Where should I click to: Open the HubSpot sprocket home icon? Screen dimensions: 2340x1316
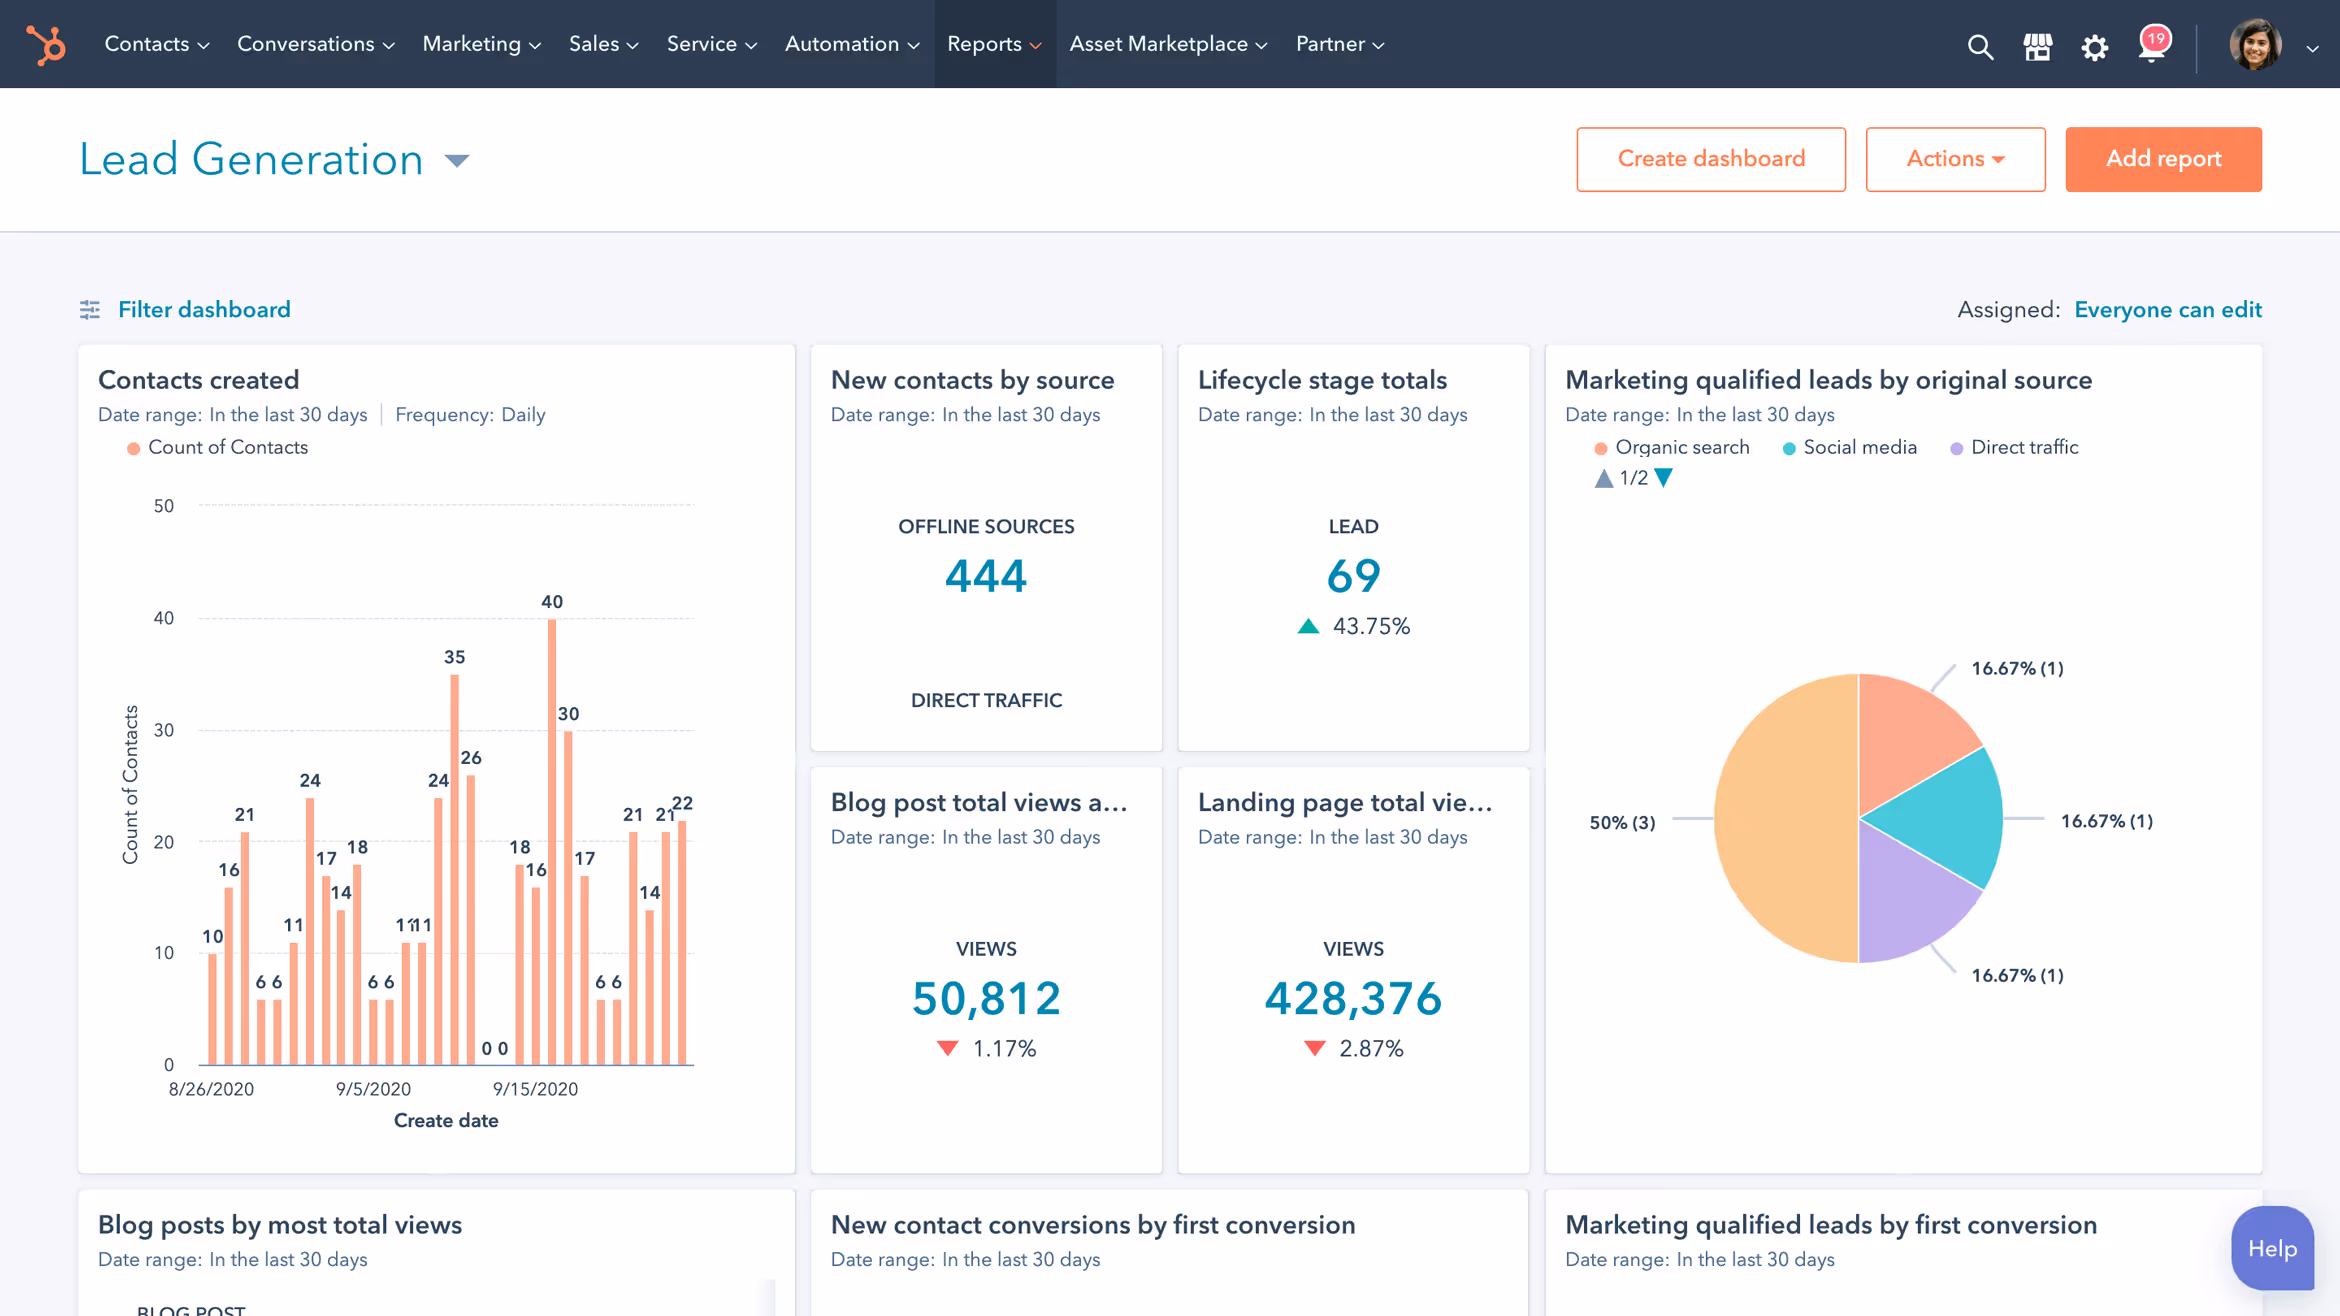(x=45, y=44)
